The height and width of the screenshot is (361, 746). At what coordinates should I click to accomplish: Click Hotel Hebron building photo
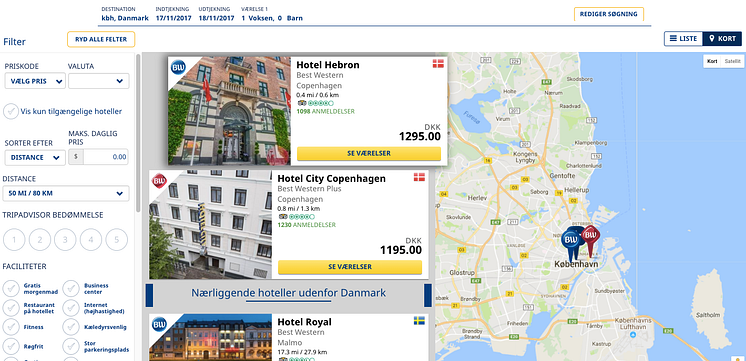click(x=229, y=111)
